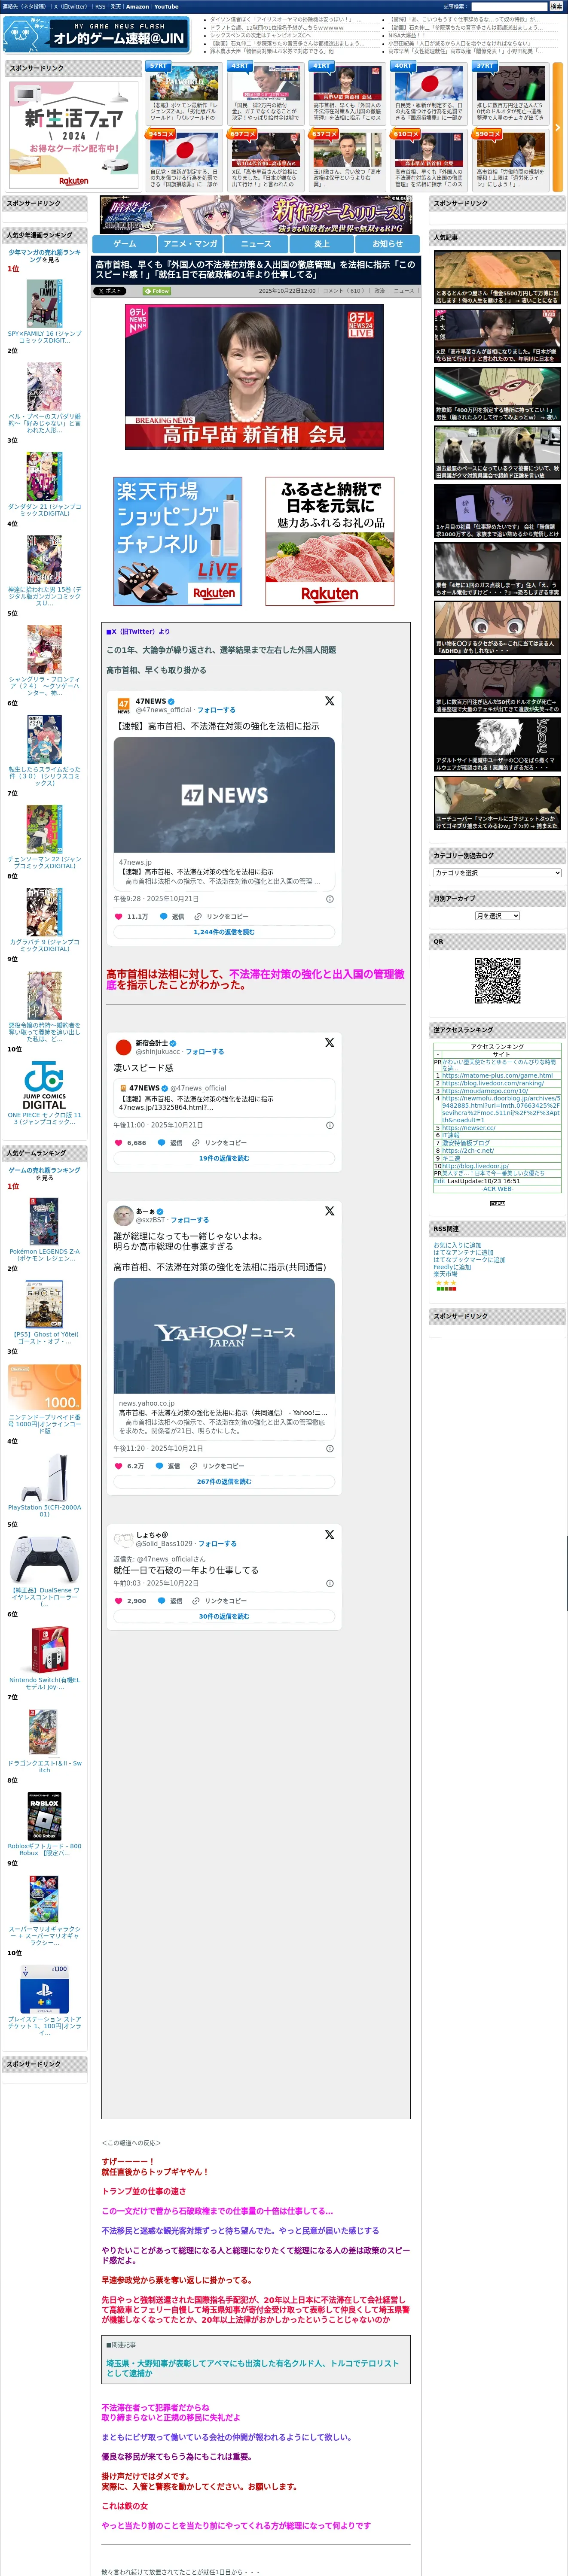Open the ニュース navigation tab
The height and width of the screenshot is (2576, 568).
click(256, 243)
